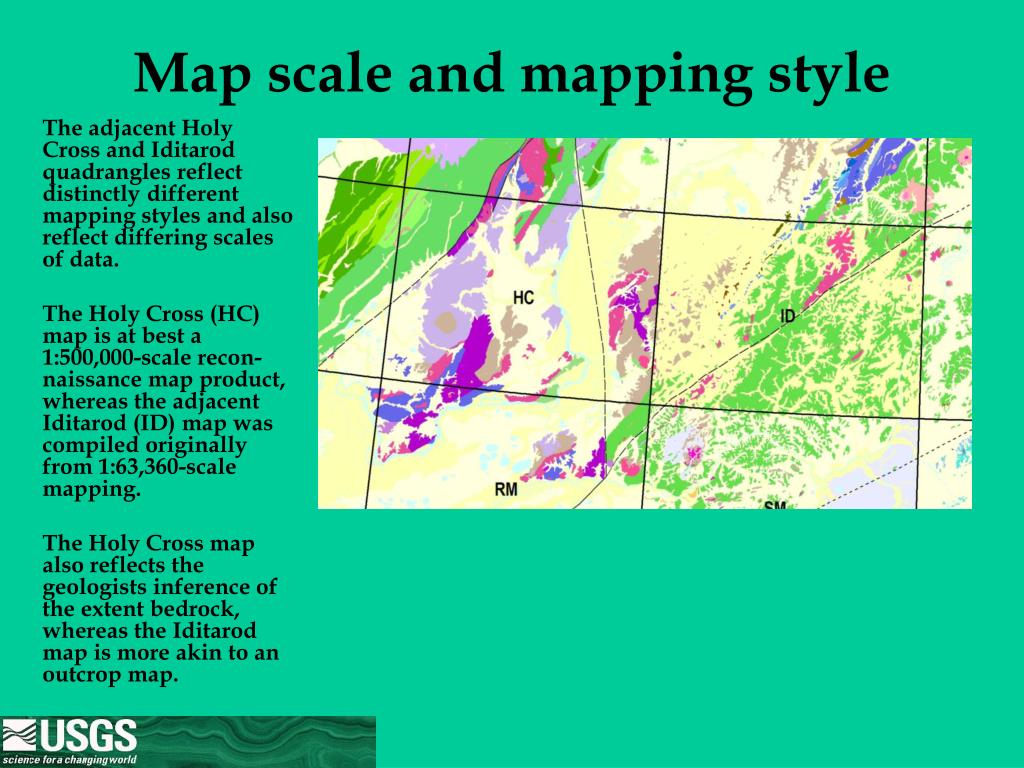Click the "HC" label on the map
Screen dimensions: 1024x768
tap(523, 298)
